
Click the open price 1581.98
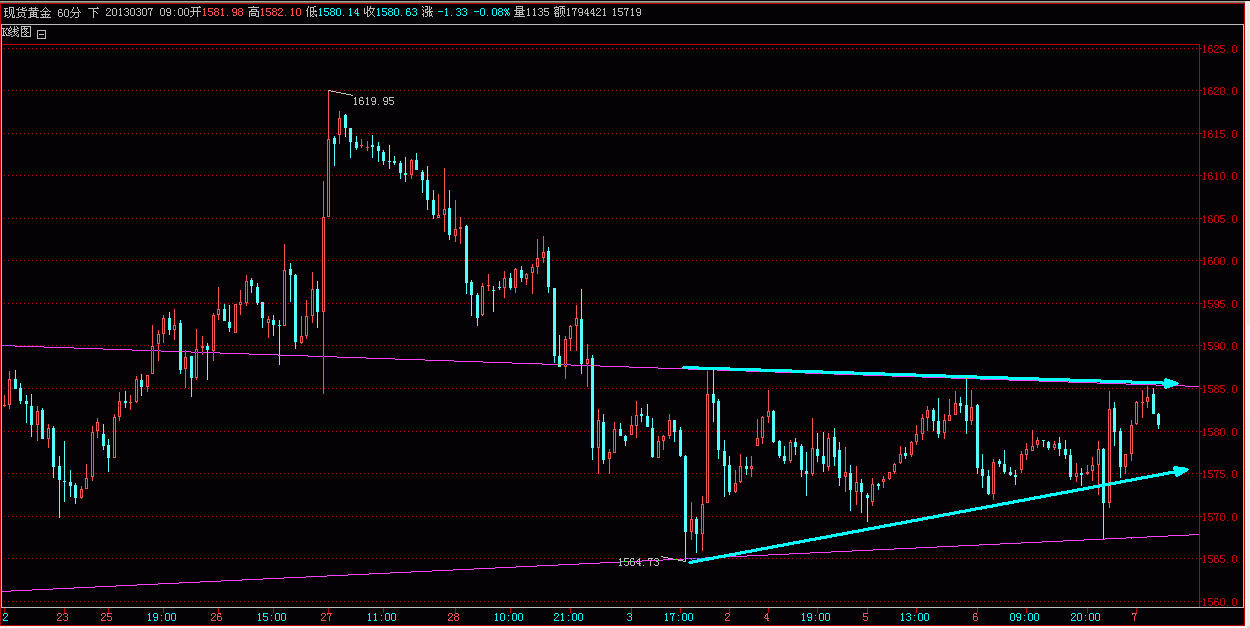224,12
